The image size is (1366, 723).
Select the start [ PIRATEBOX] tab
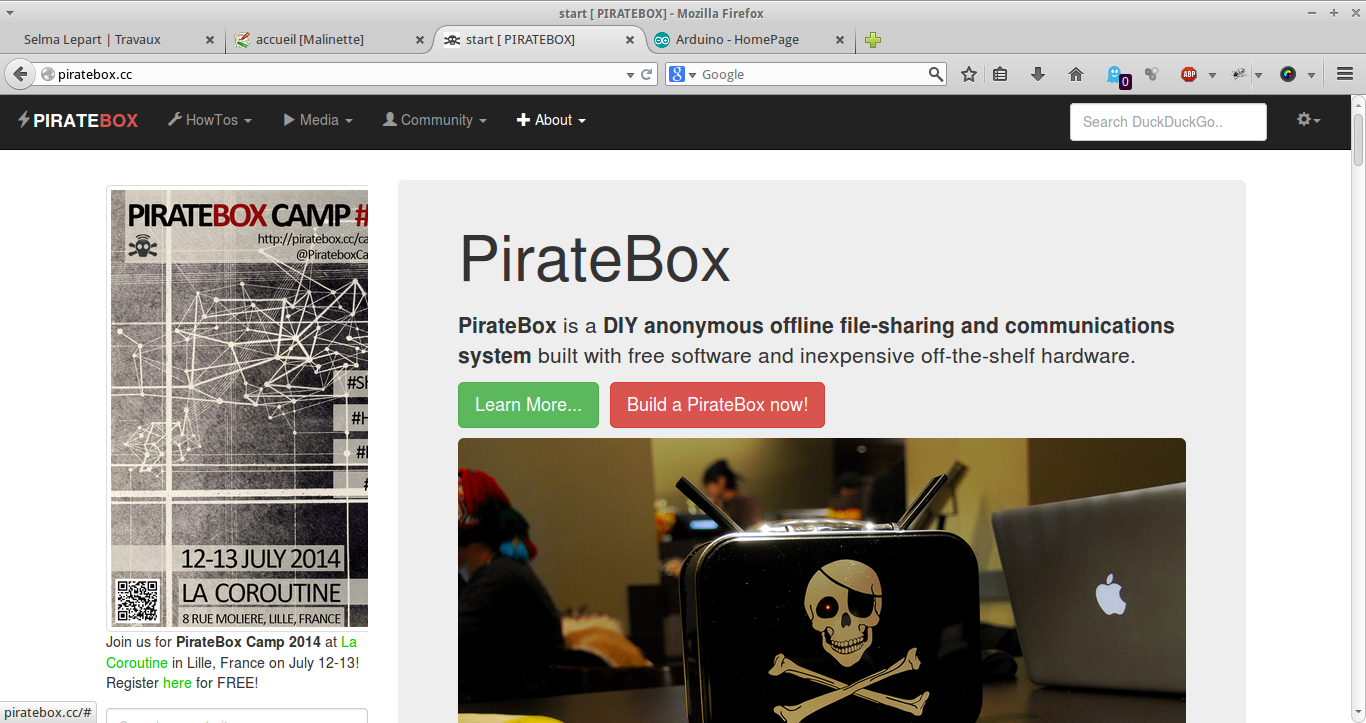tap(539, 40)
